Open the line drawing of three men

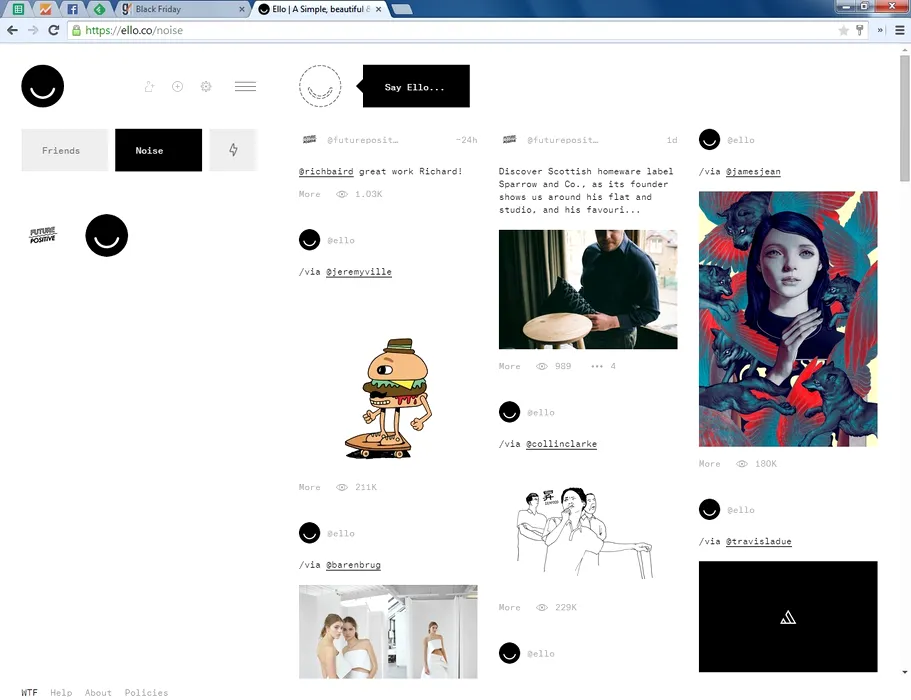coord(584,533)
